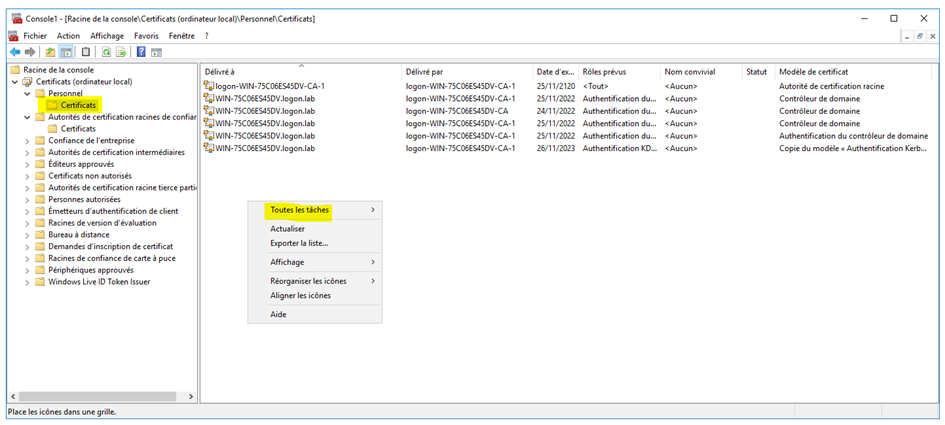Viewport: 945px width, 425px height.
Task: Click the Up one level folder icon
Action: pos(51,52)
